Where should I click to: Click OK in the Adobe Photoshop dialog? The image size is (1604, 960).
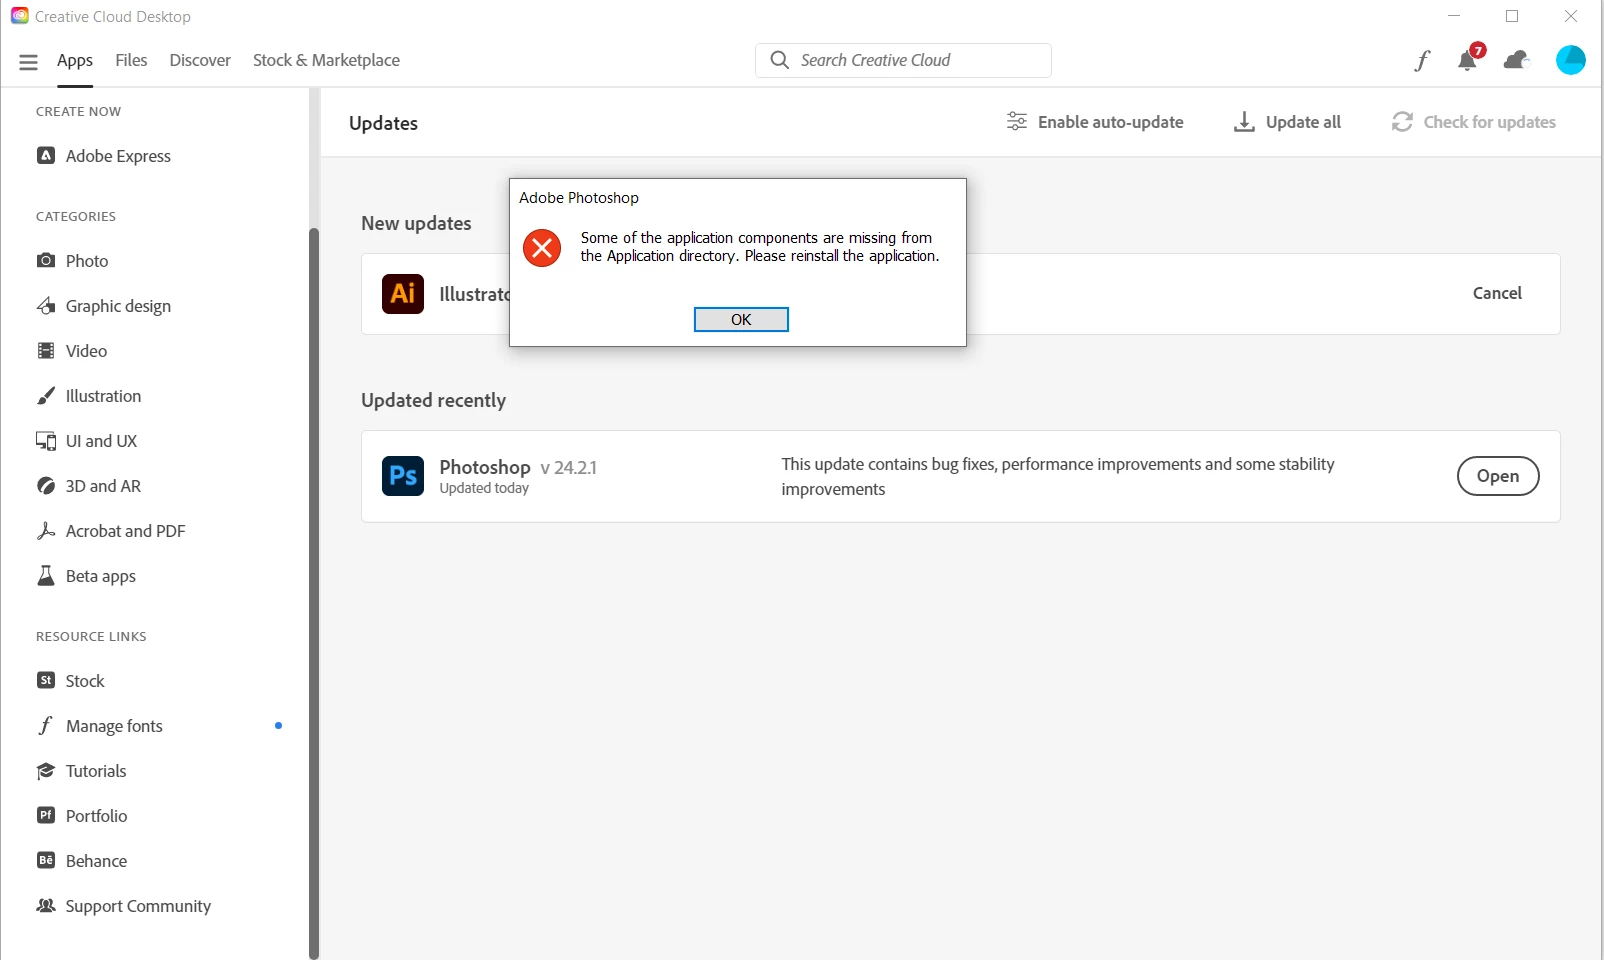741,319
